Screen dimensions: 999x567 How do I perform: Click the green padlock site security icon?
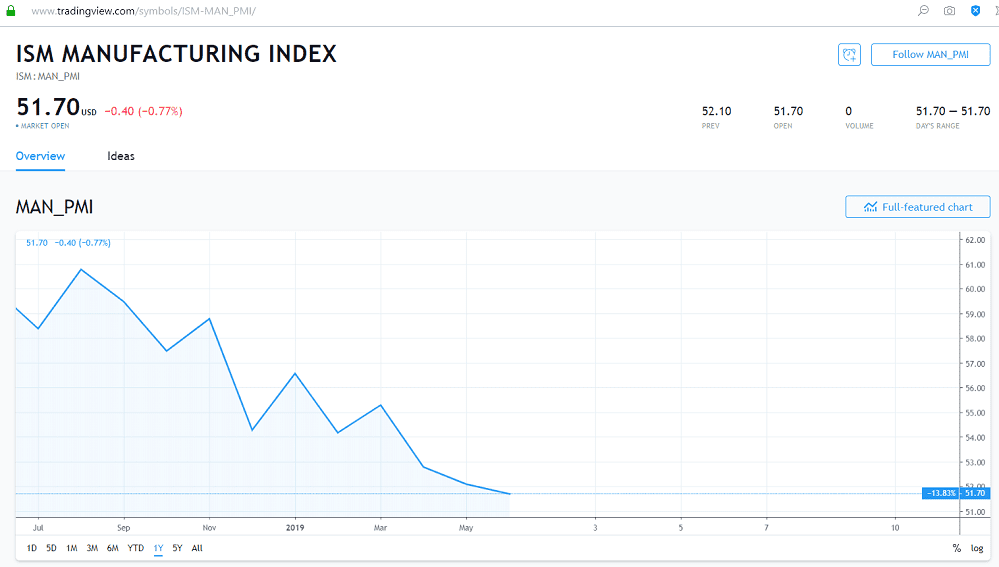[x=11, y=10]
